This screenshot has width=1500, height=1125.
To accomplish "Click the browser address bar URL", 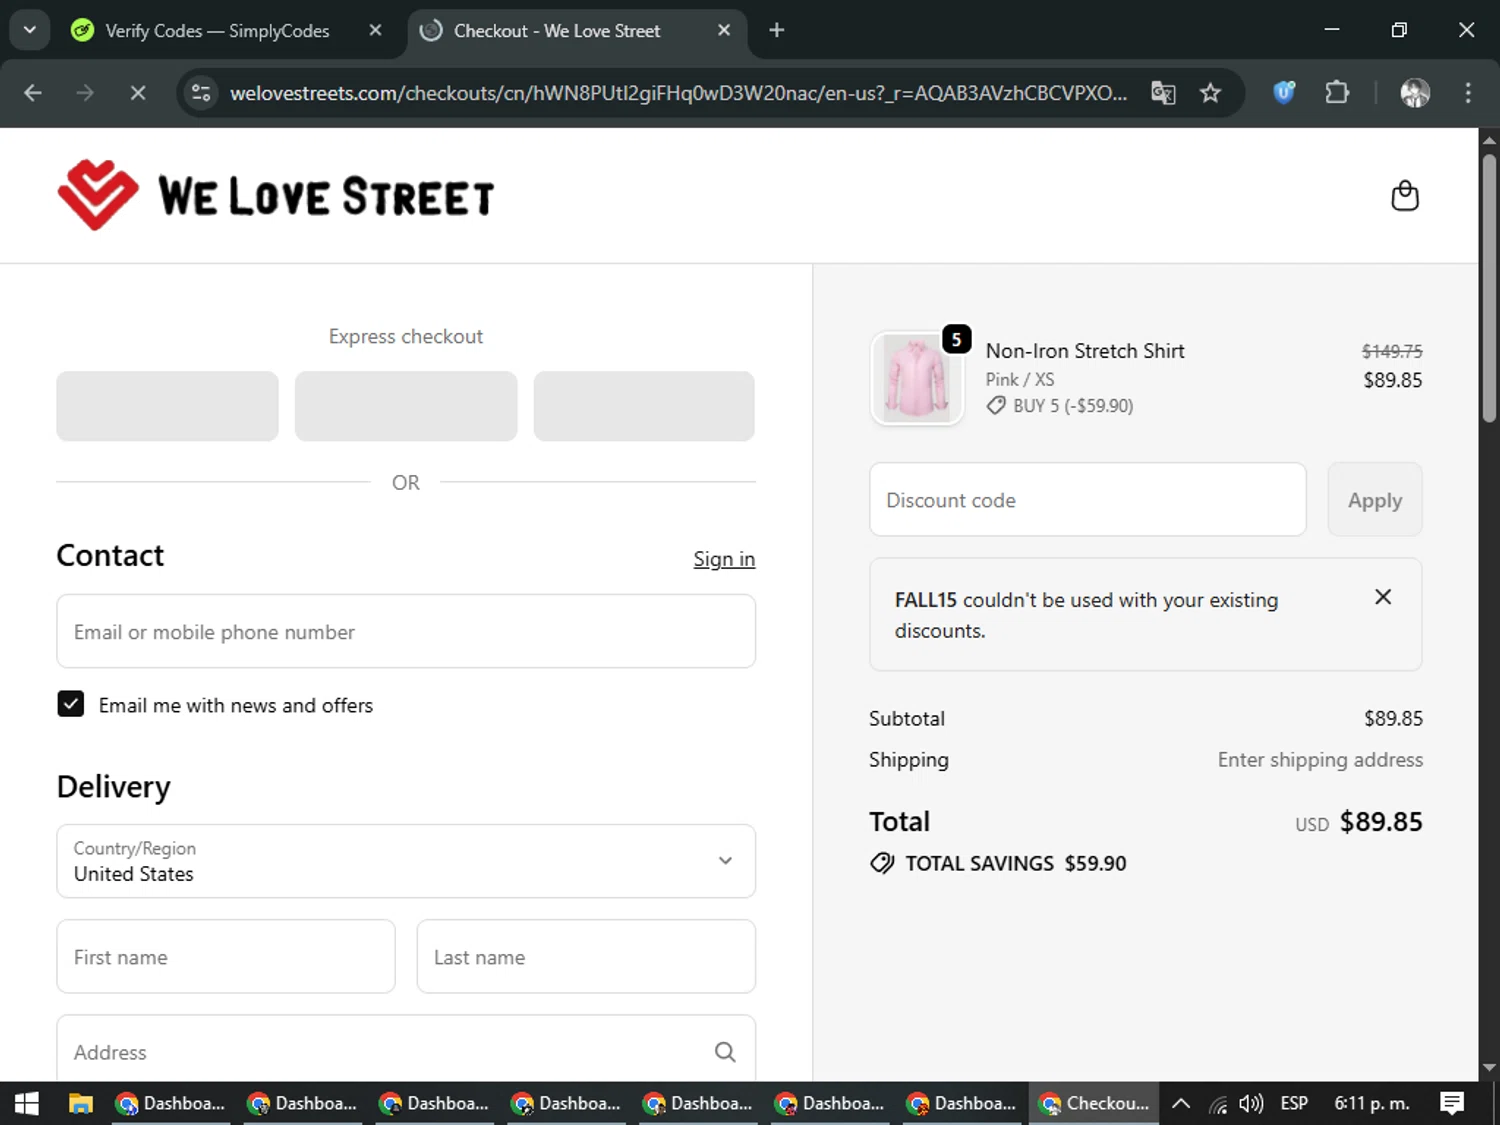I will click(x=678, y=93).
